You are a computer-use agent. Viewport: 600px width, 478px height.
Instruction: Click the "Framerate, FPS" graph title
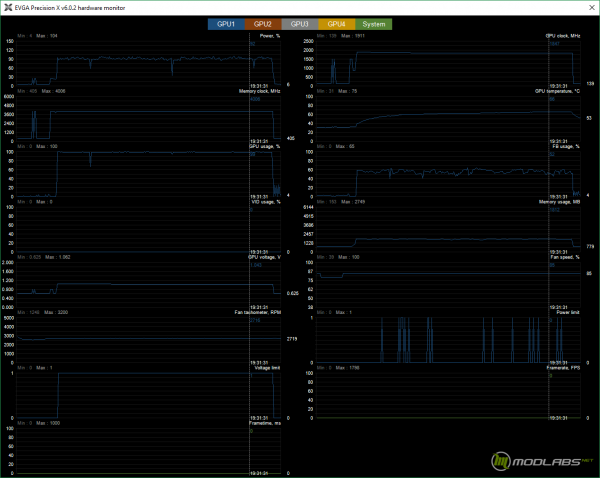click(563, 368)
